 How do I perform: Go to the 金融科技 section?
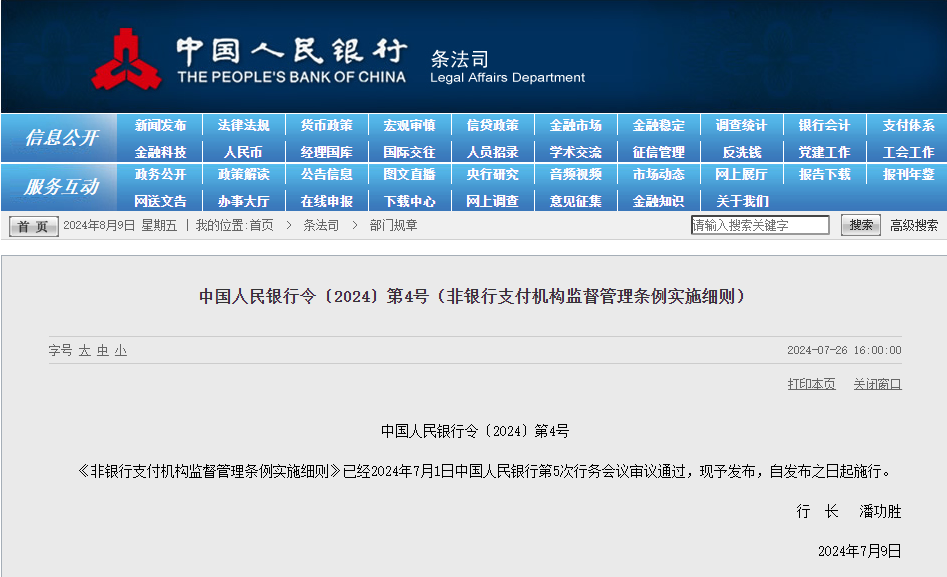point(160,152)
